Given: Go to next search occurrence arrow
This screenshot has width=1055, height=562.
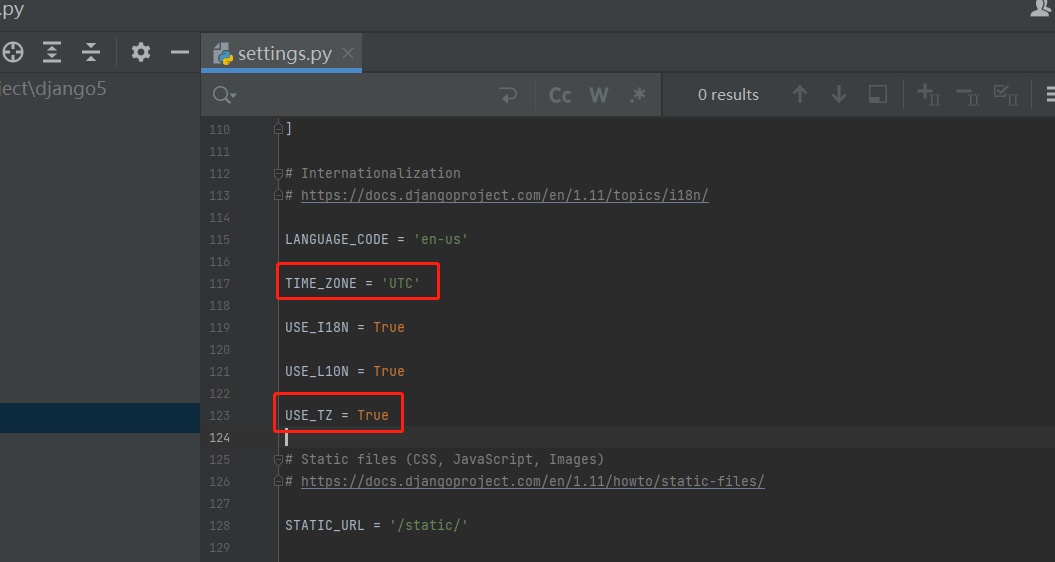Looking at the screenshot, I should (x=838, y=94).
